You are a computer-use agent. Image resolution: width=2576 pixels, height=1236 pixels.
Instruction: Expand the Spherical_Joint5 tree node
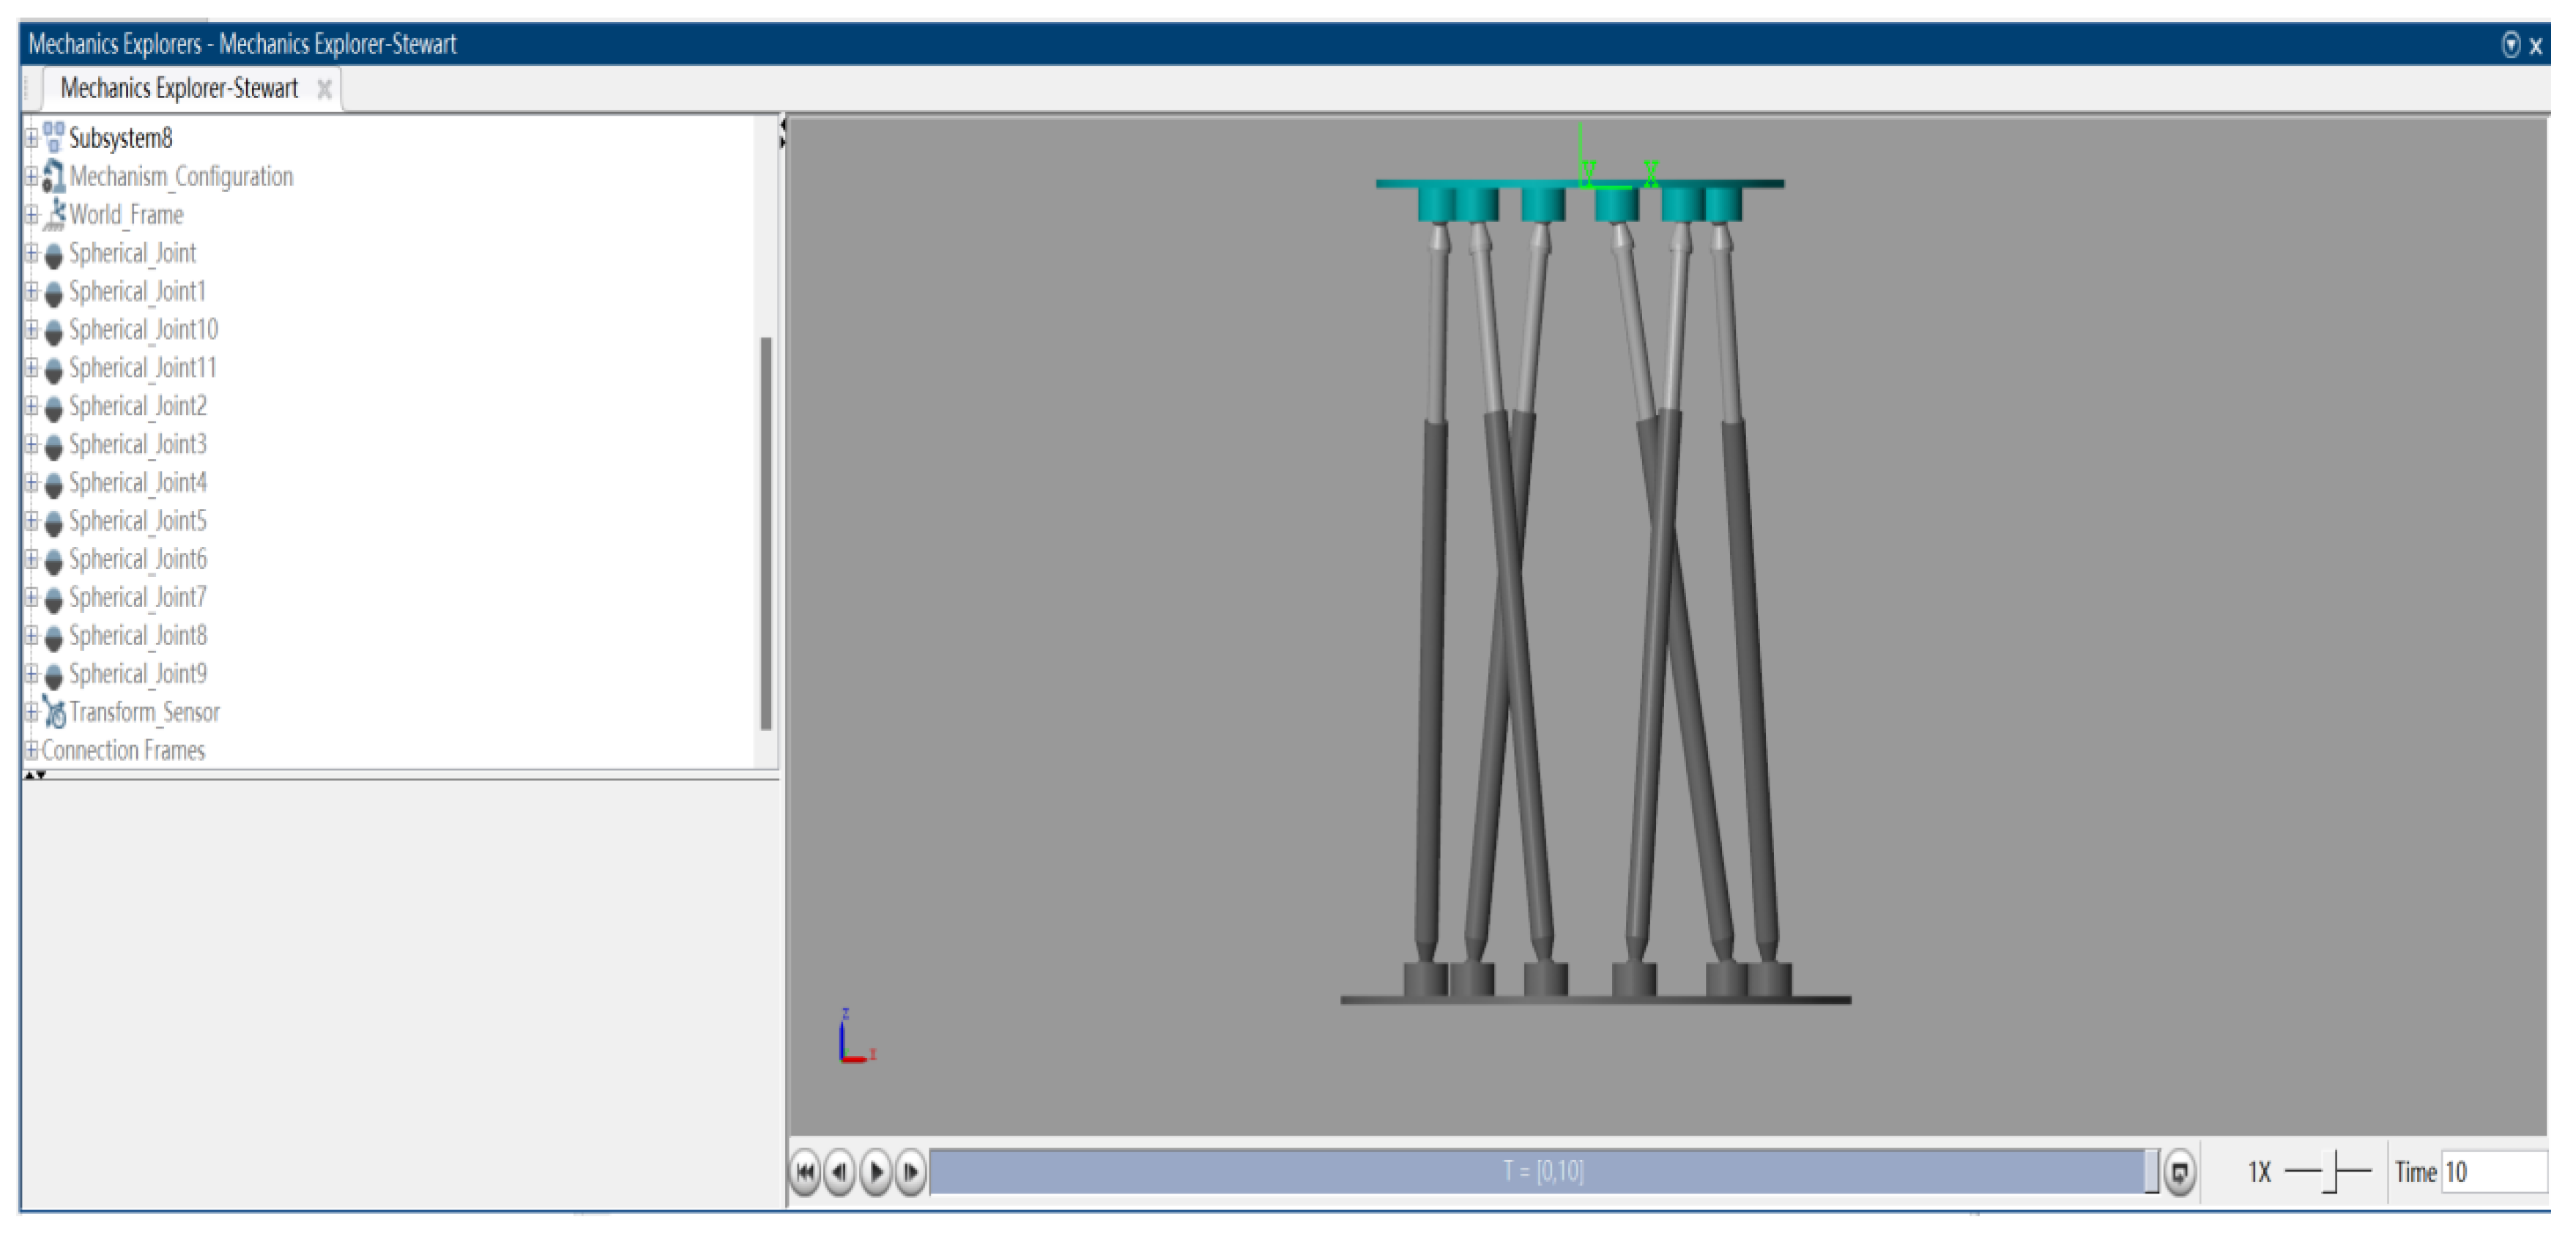tap(31, 521)
